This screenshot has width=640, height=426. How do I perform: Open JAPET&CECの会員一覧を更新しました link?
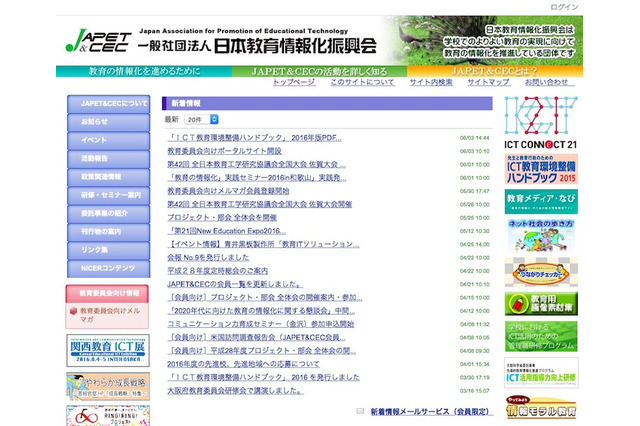(235, 284)
